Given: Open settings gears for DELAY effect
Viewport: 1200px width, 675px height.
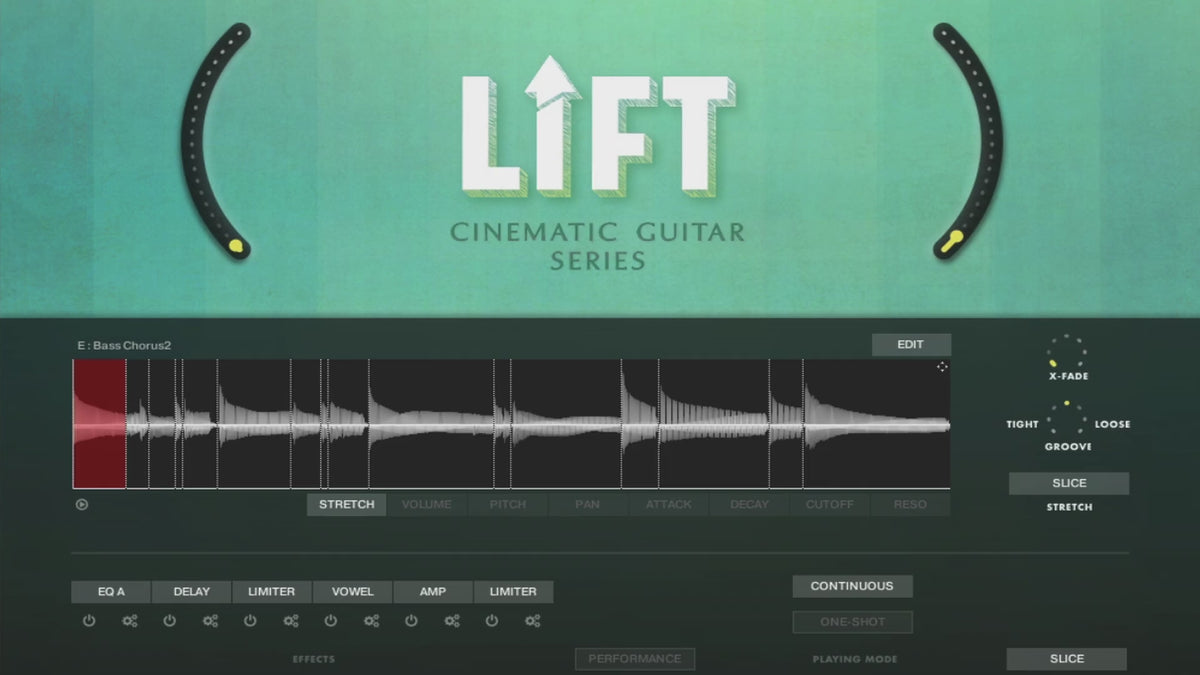Looking at the screenshot, I should (x=210, y=621).
